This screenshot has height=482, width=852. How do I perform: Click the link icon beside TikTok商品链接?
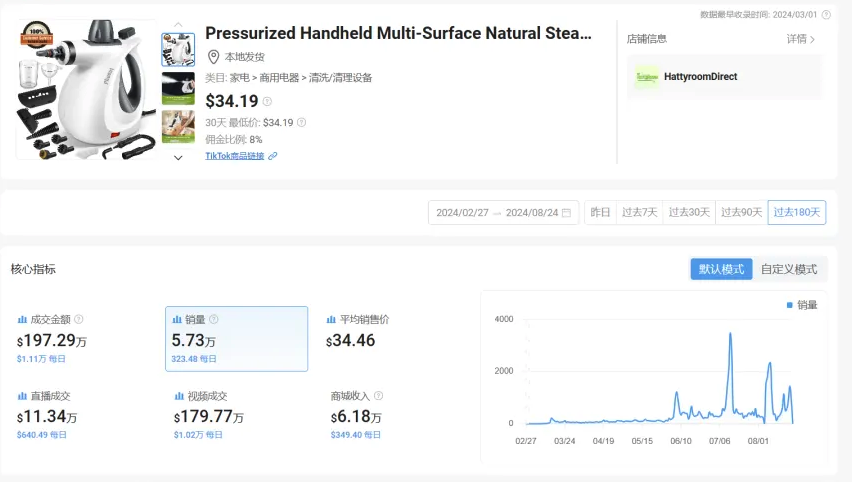pyautogui.click(x=273, y=156)
